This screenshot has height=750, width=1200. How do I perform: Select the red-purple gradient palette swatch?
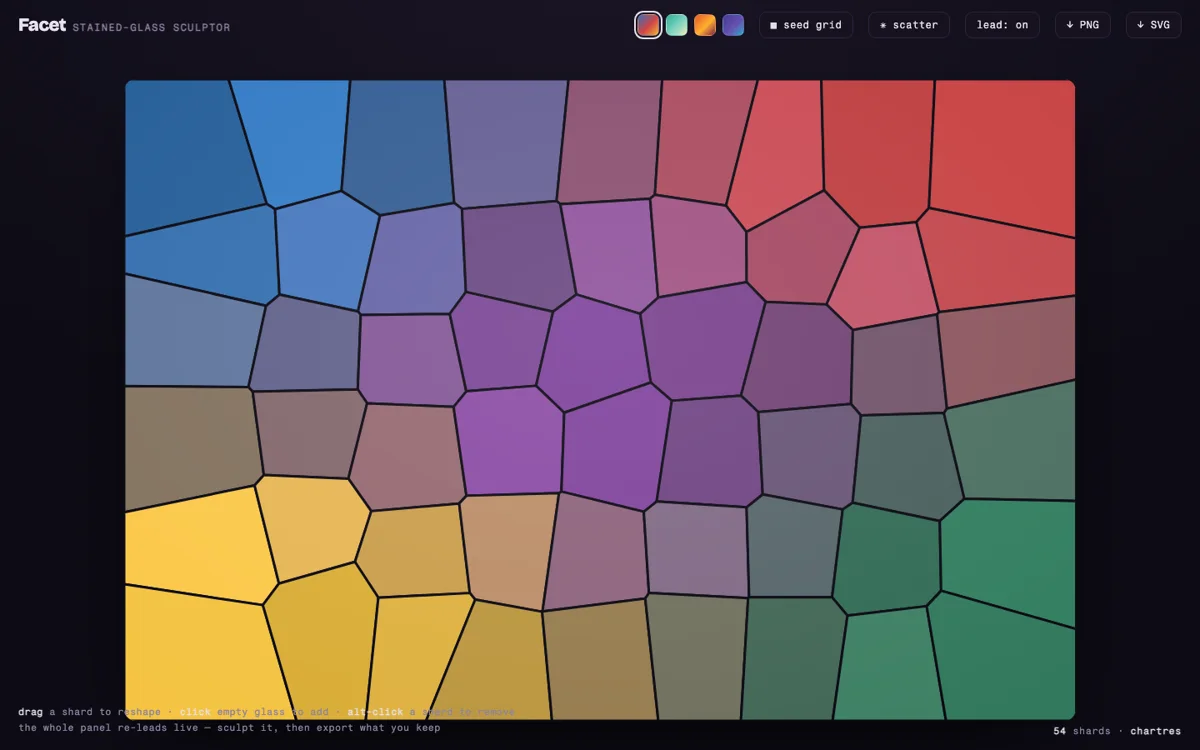pos(648,25)
